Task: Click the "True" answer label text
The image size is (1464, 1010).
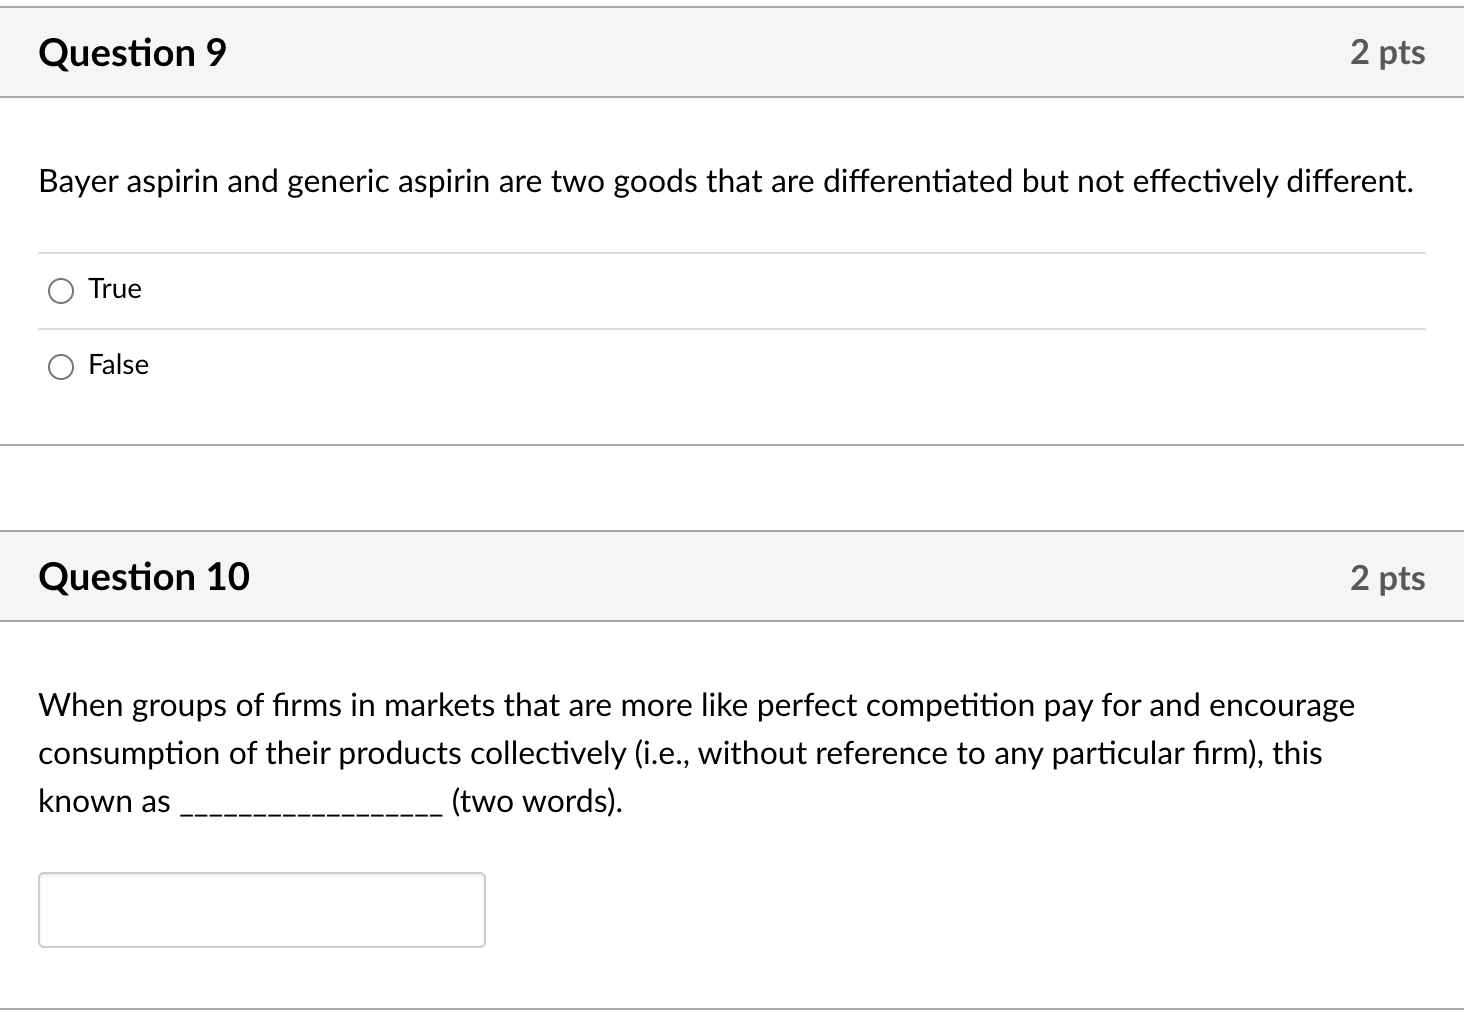Action: point(115,289)
